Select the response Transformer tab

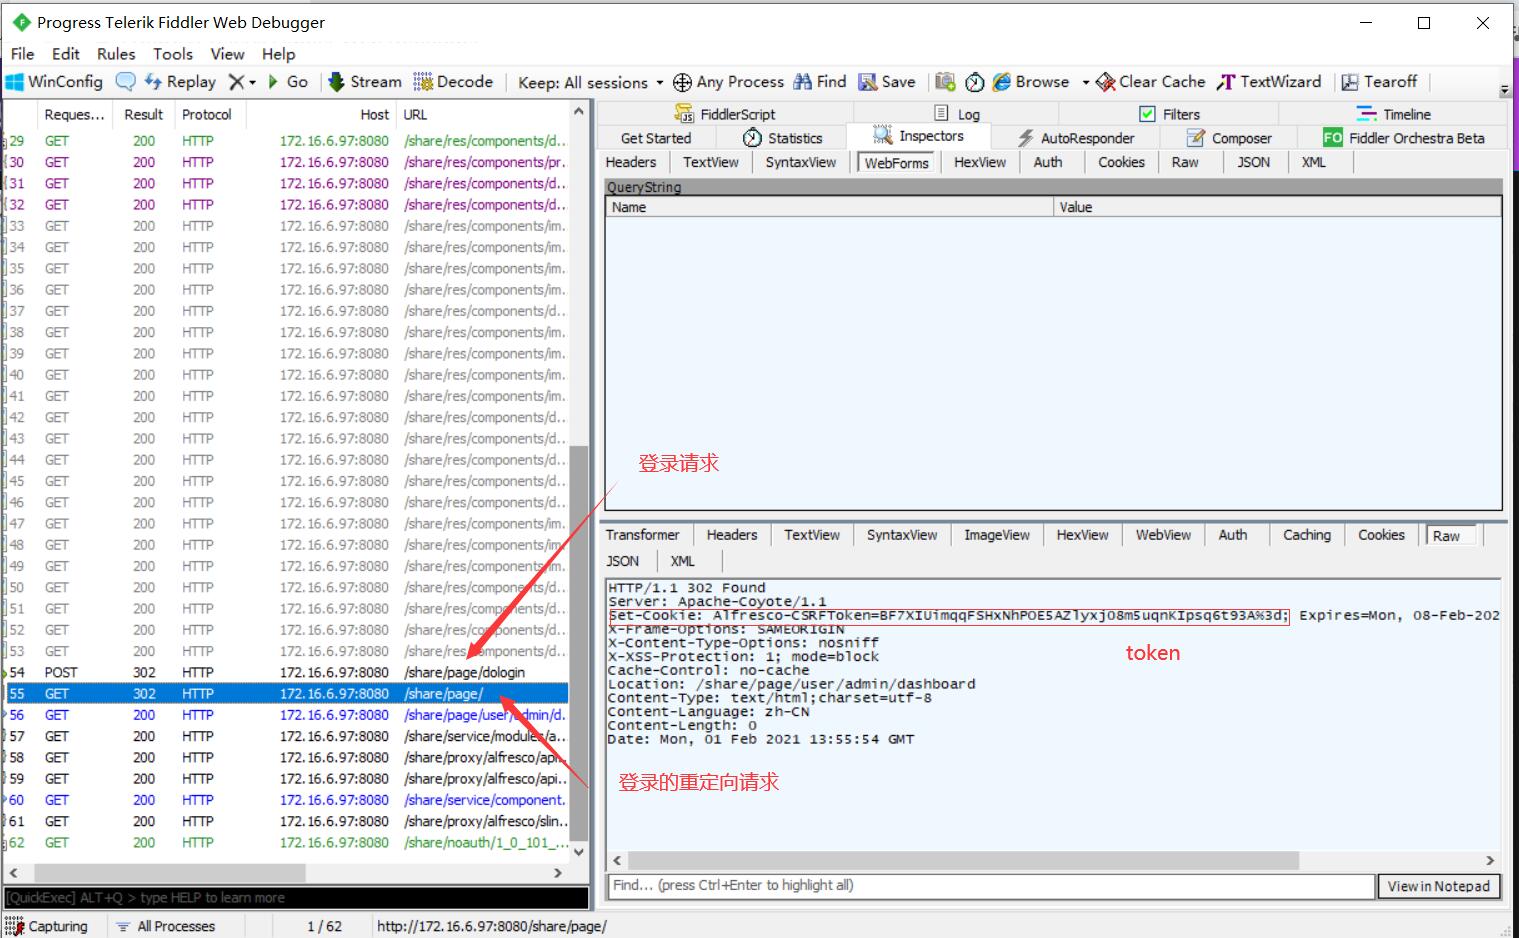coord(642,535)
